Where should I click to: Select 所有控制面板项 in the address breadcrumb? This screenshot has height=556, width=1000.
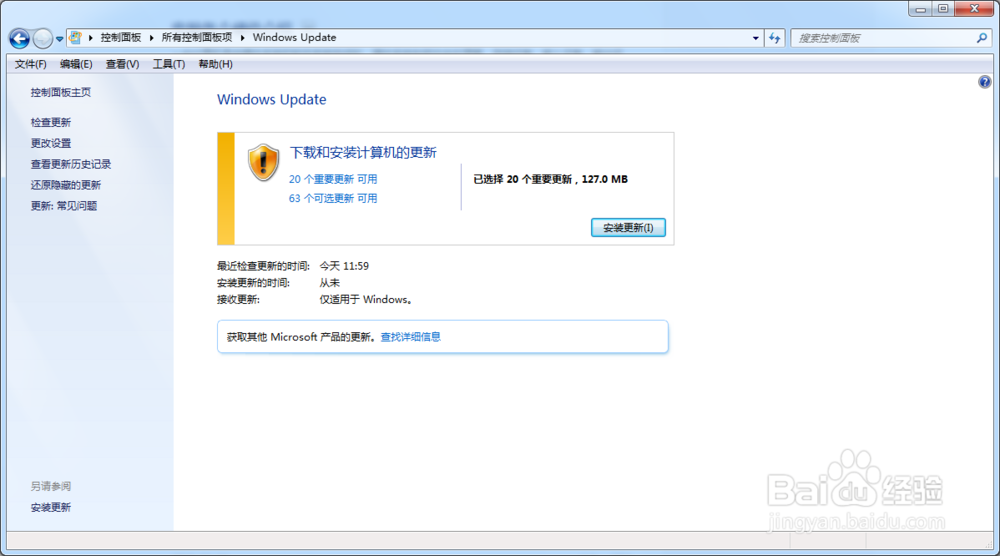(196, 38)
